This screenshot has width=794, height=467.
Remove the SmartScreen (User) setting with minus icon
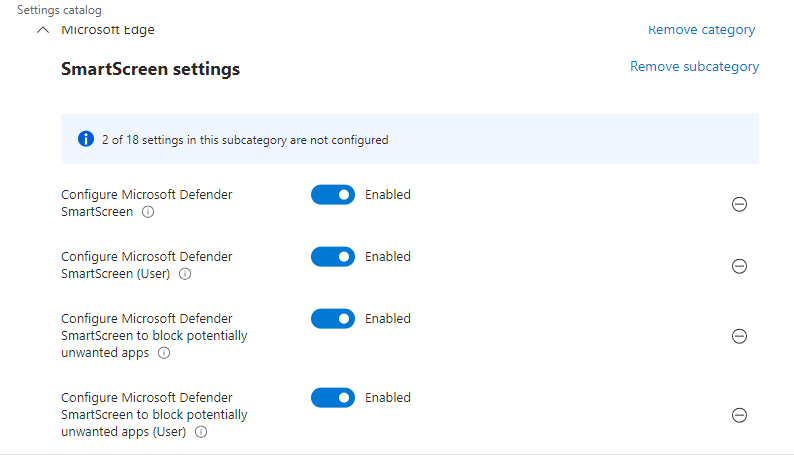click(x=740, y=266)
